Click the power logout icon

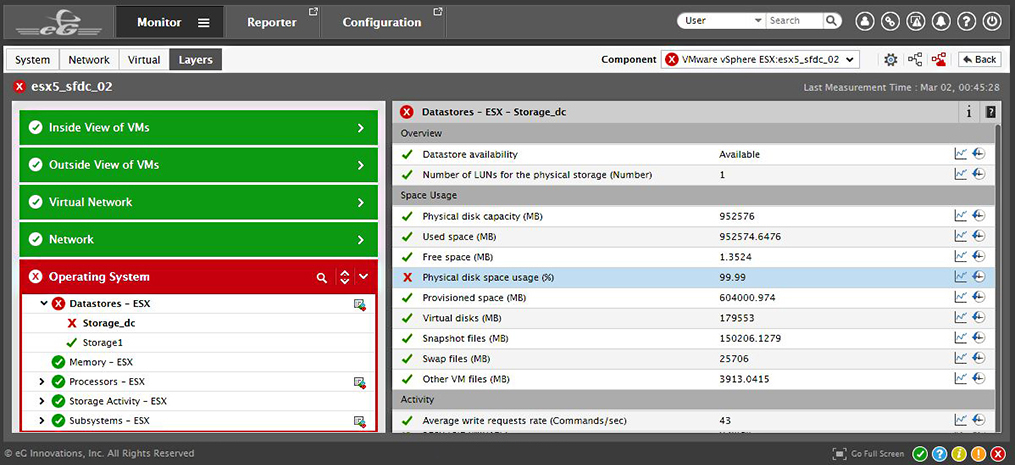click(992, 21)
